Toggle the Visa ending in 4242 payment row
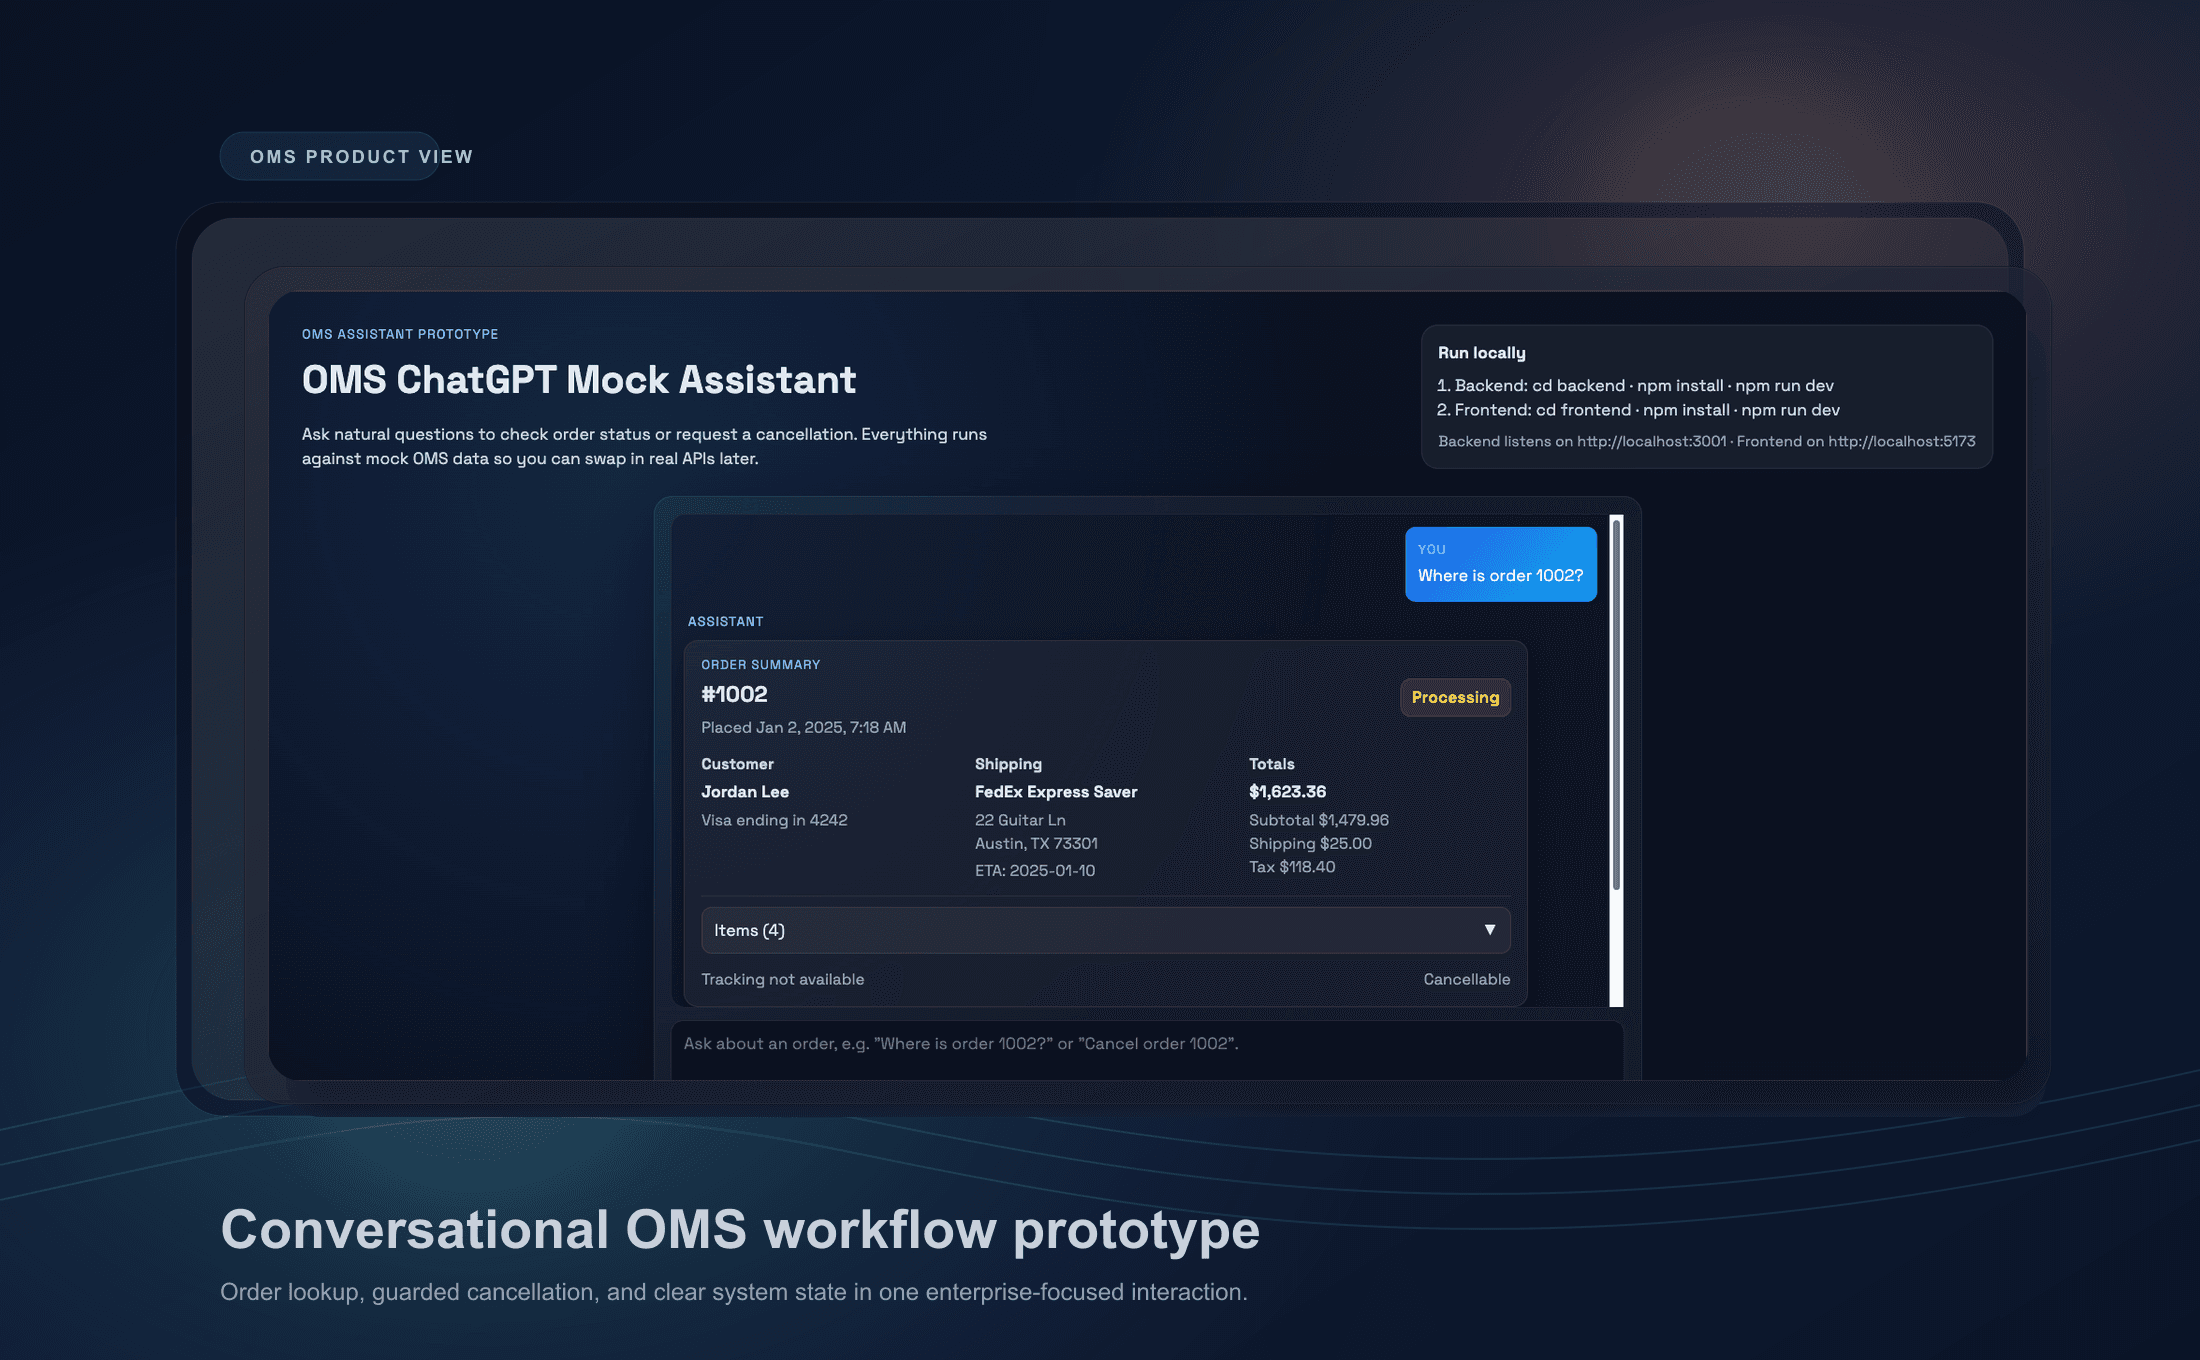Screen dimensions: 2200x1360 [775, 820]
